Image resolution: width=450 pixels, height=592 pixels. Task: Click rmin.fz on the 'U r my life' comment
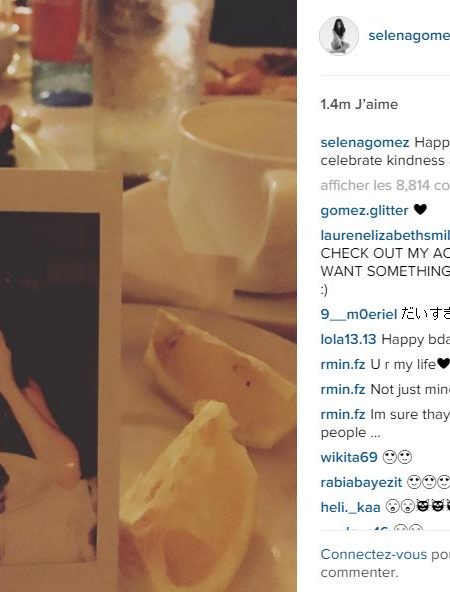[343, 364]
